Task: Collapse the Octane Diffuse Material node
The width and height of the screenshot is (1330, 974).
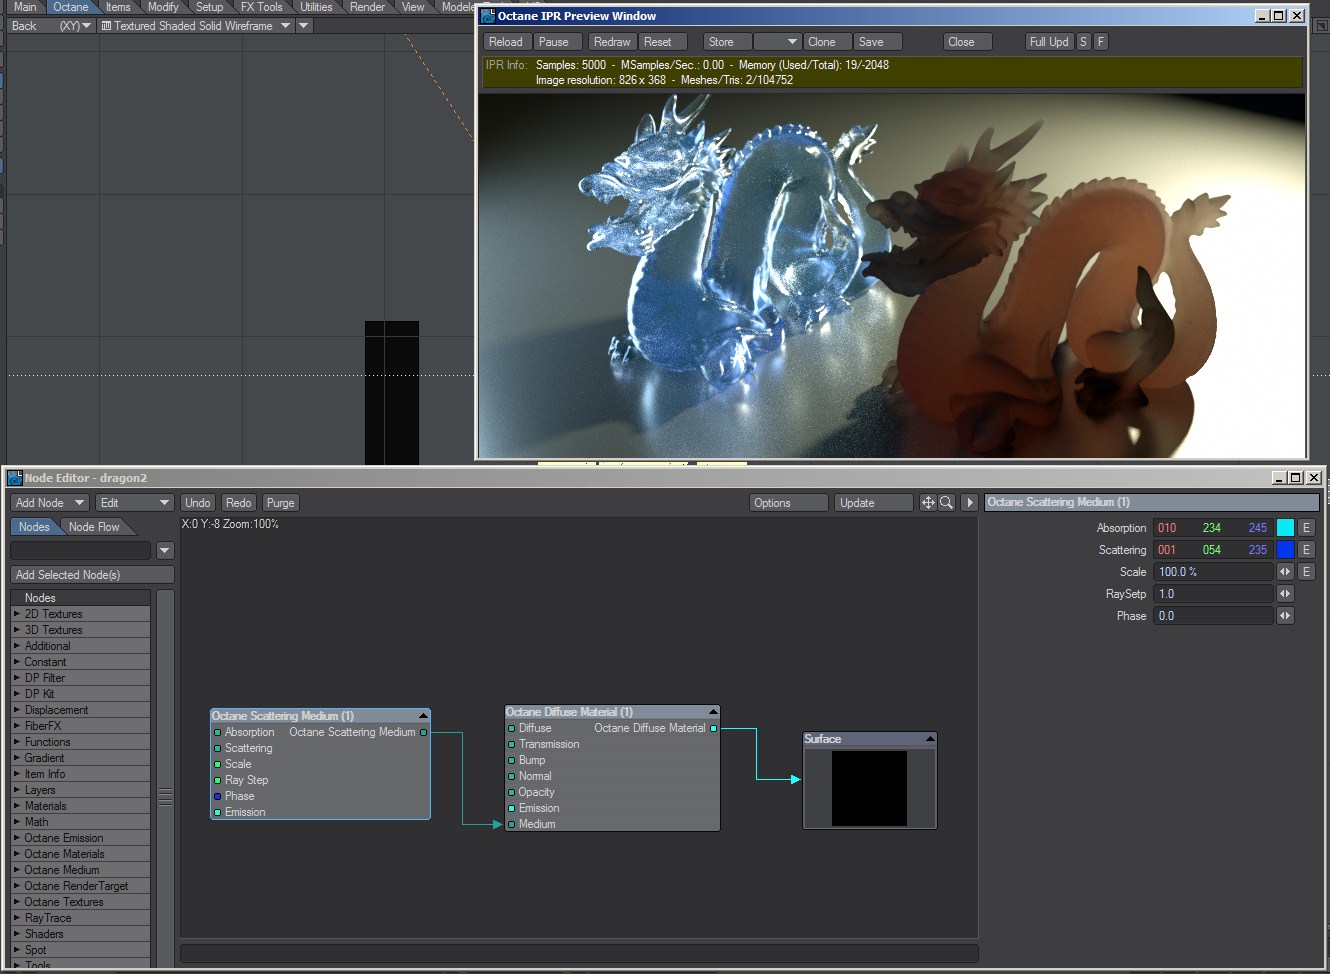Action: [713, 712]
